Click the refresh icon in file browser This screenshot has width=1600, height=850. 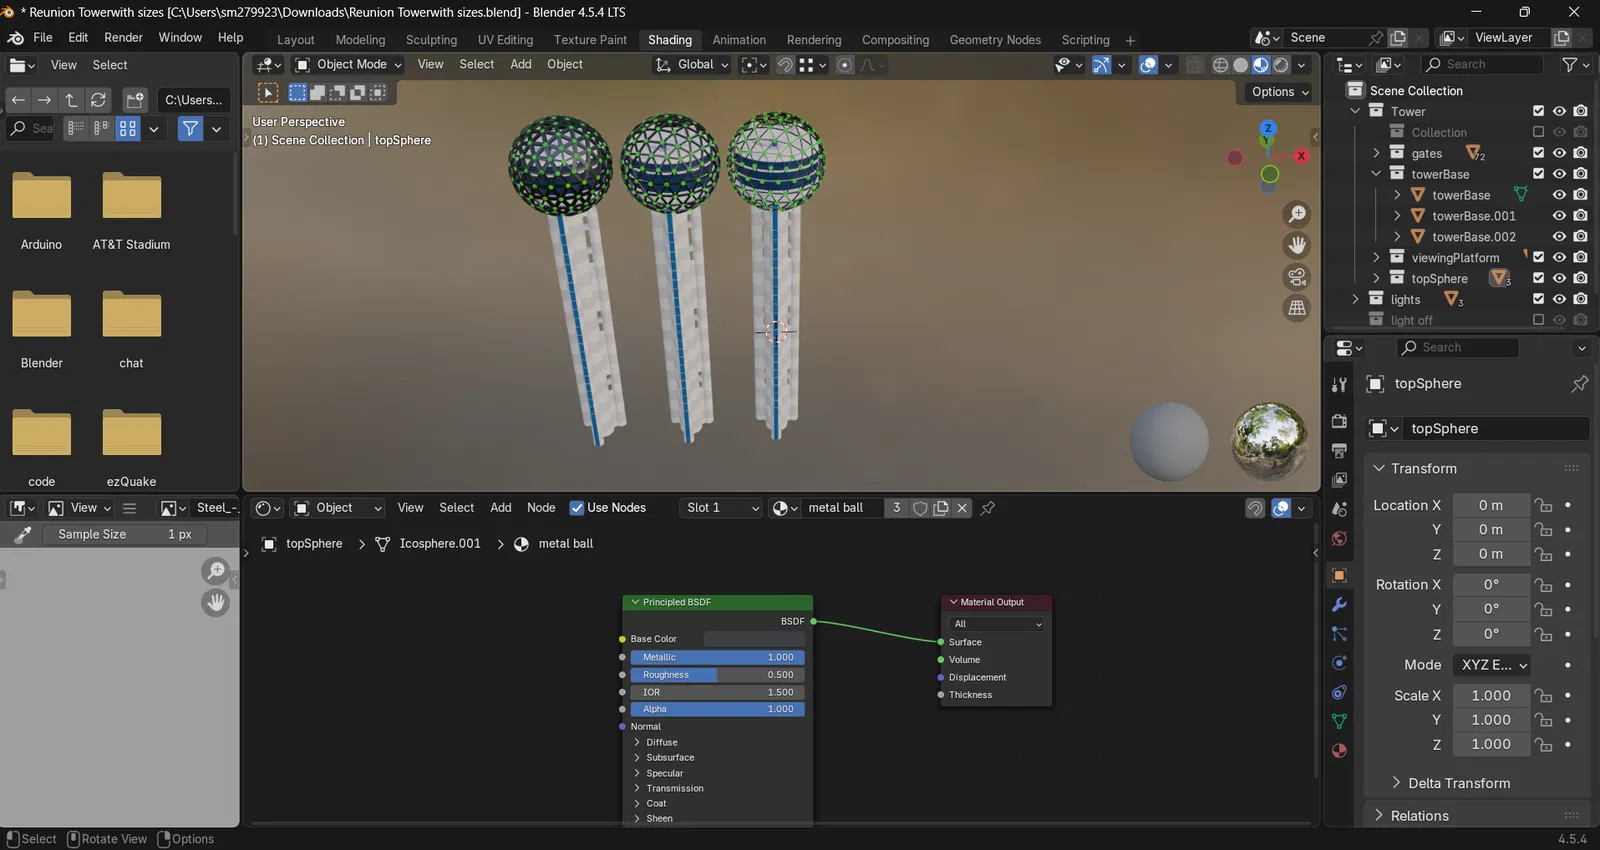click(98, 100)
